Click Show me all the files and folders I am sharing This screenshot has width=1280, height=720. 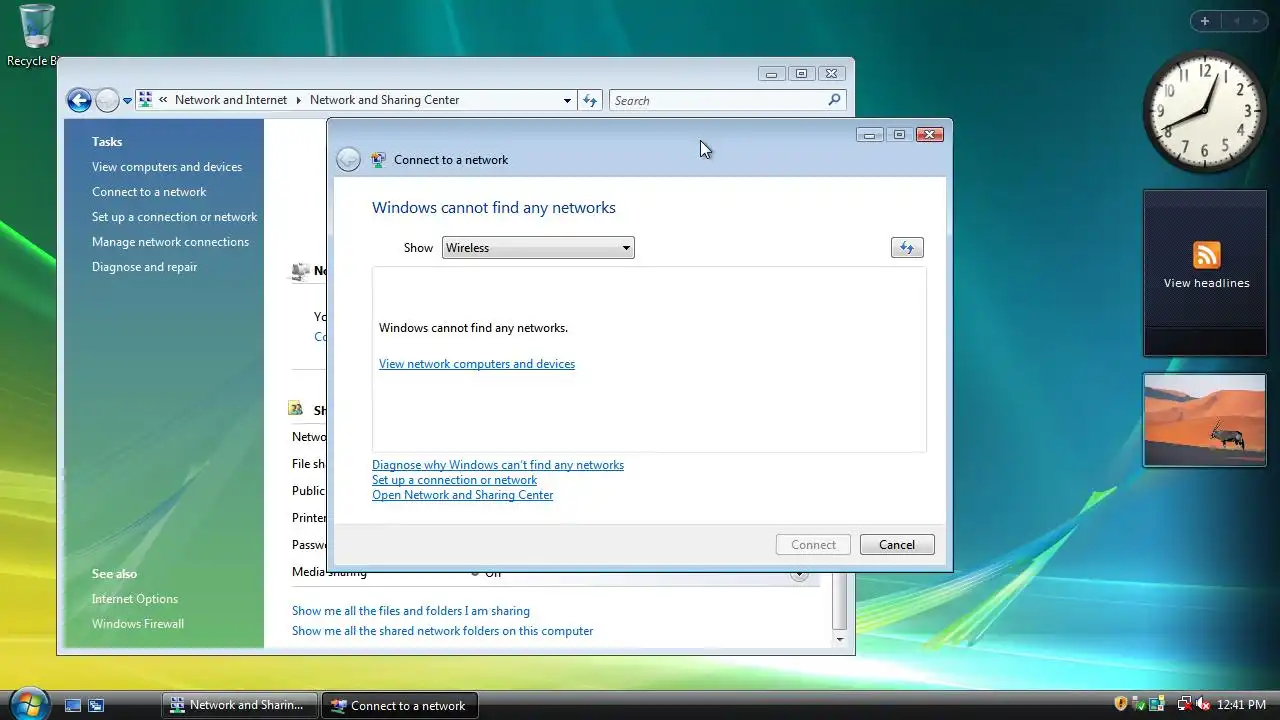coord(411,611)
